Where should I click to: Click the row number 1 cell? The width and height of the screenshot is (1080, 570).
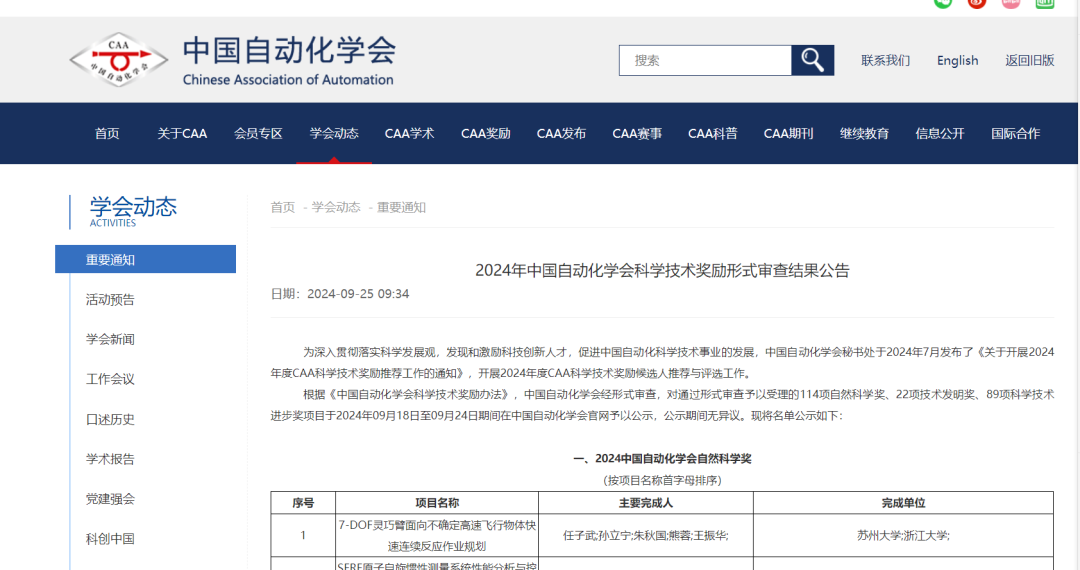click(x=303, y=535)
